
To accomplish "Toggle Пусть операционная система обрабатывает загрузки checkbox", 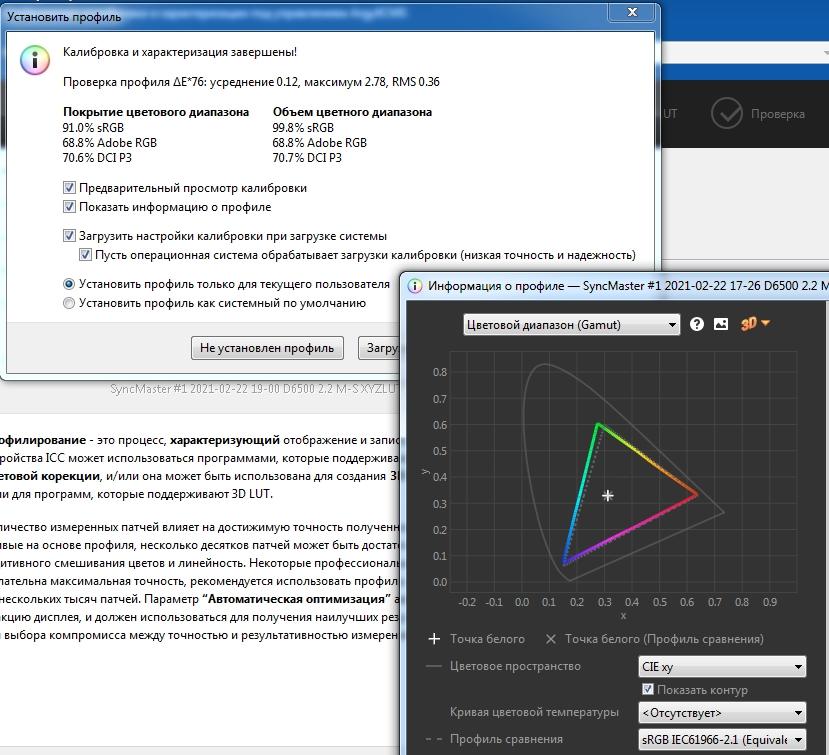I will pyautogui.click(x=85, y=255).
